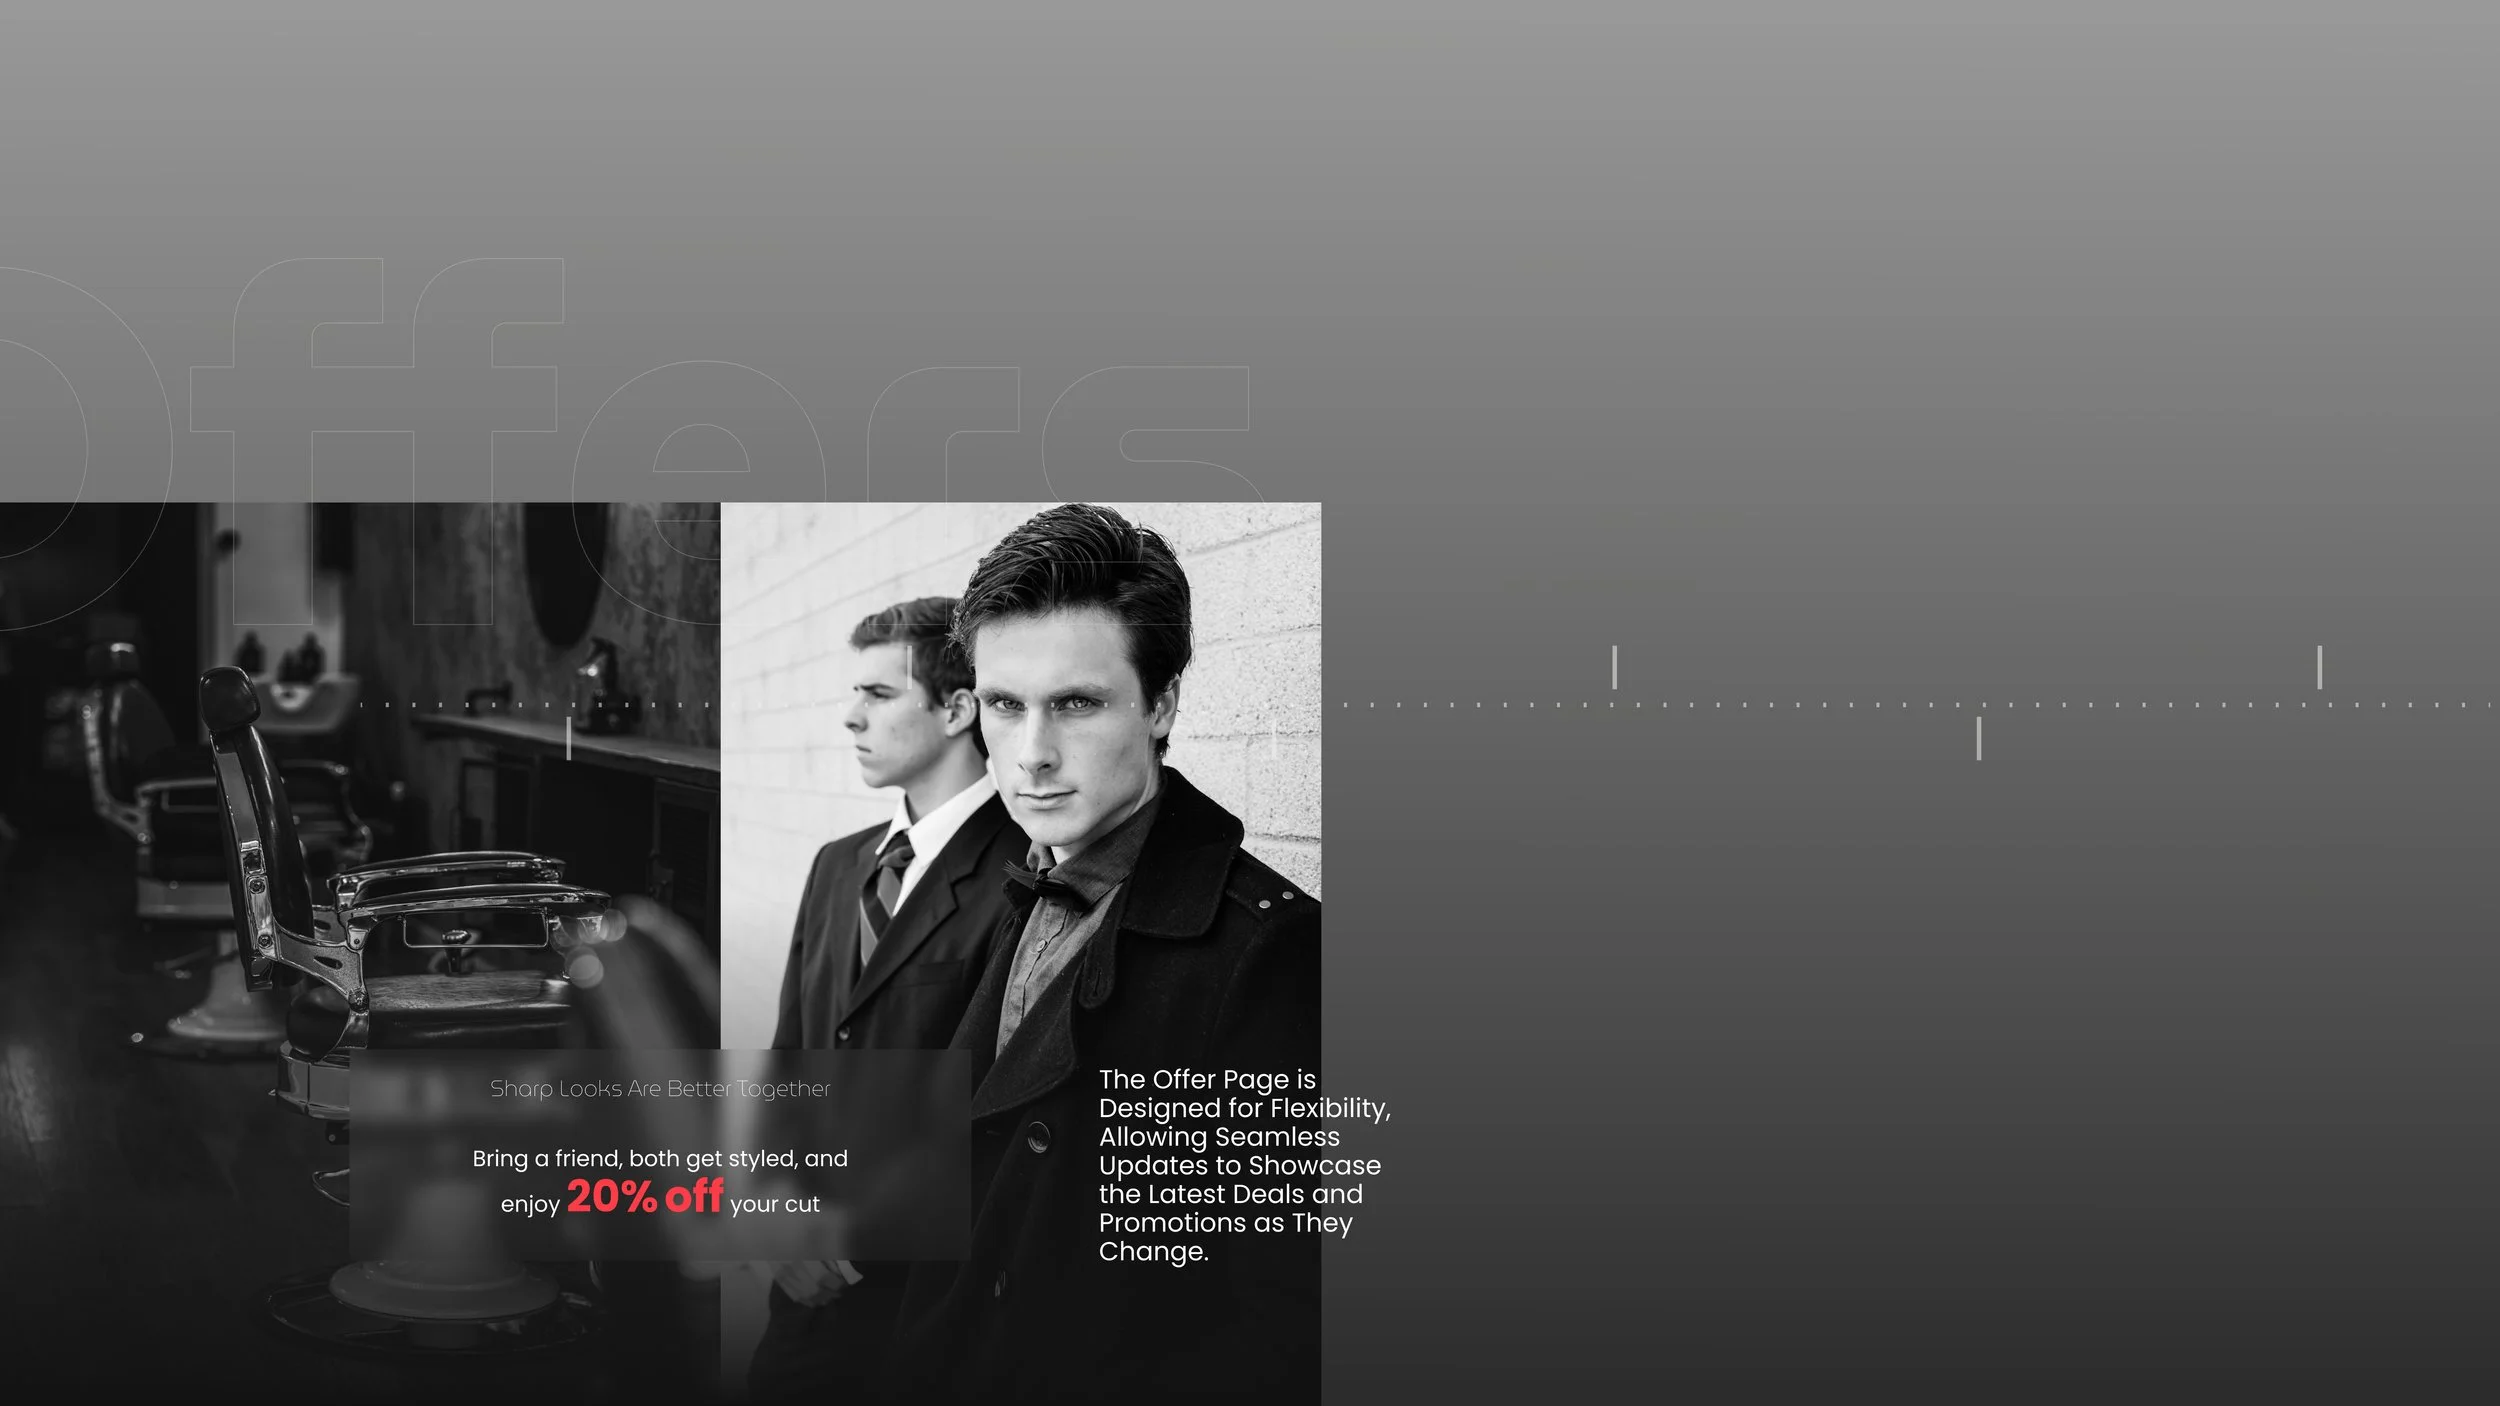Click the Sharp Looks Are Better Together headline
2500x1406 pixels.
pos(660,1089)
